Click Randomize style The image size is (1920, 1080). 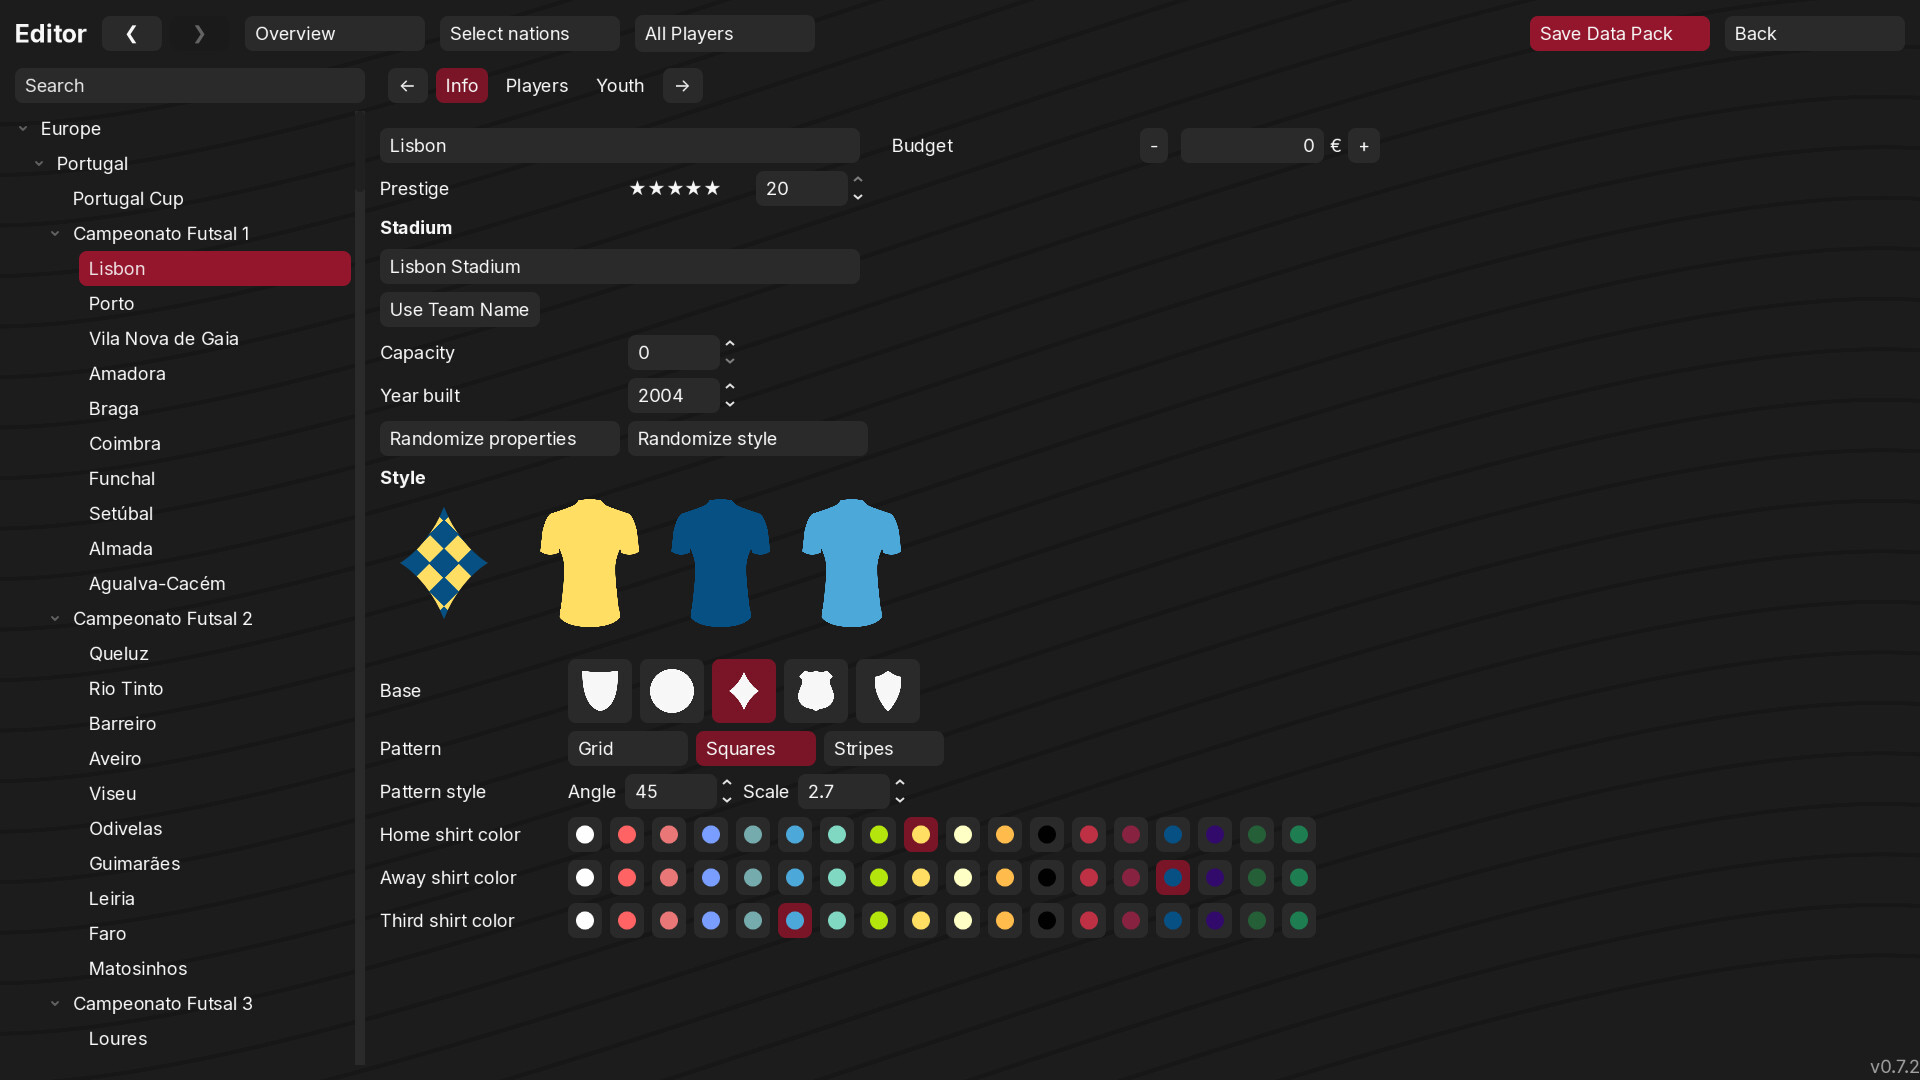(x=747, y=438)
